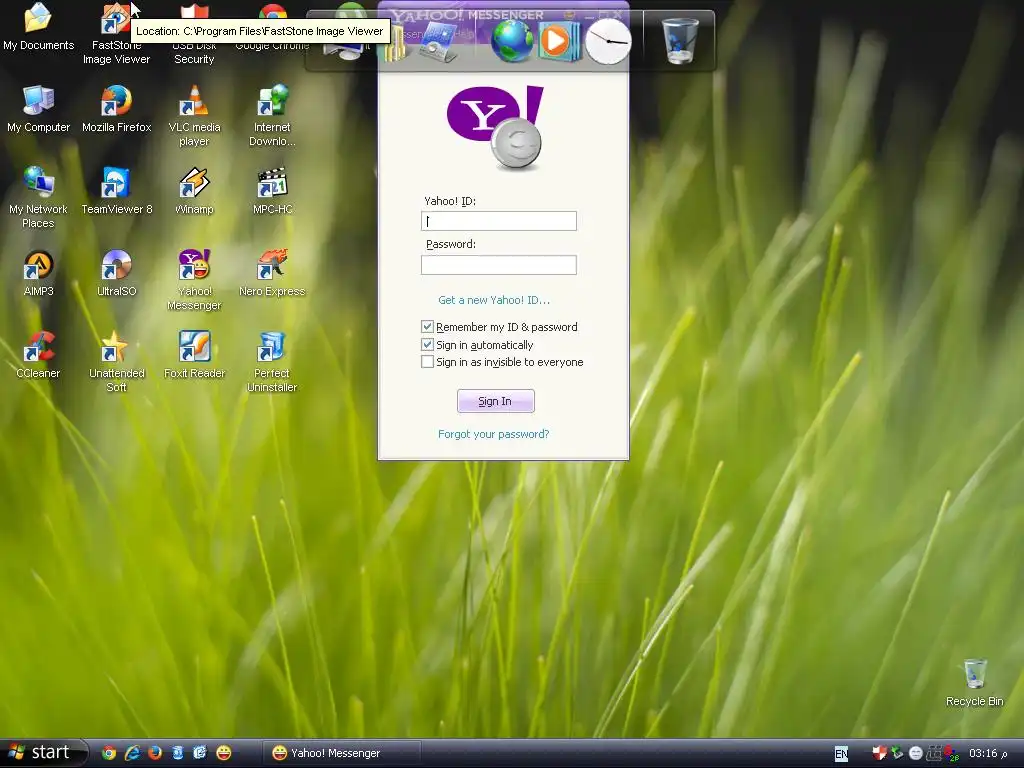The height and width of the screenshot is (768, 1024).
Task: Open My Computer desktop icon
Action: coord(38,108)
